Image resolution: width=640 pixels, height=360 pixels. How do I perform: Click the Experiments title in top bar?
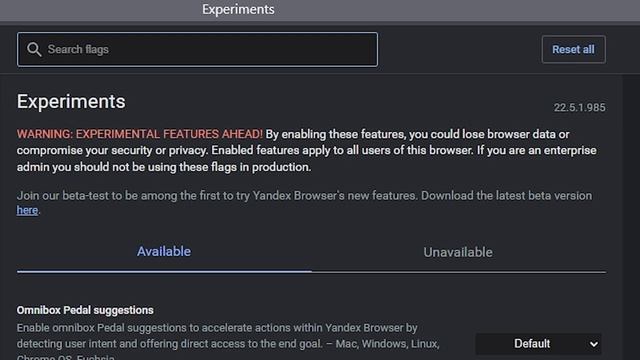[238, 9]
